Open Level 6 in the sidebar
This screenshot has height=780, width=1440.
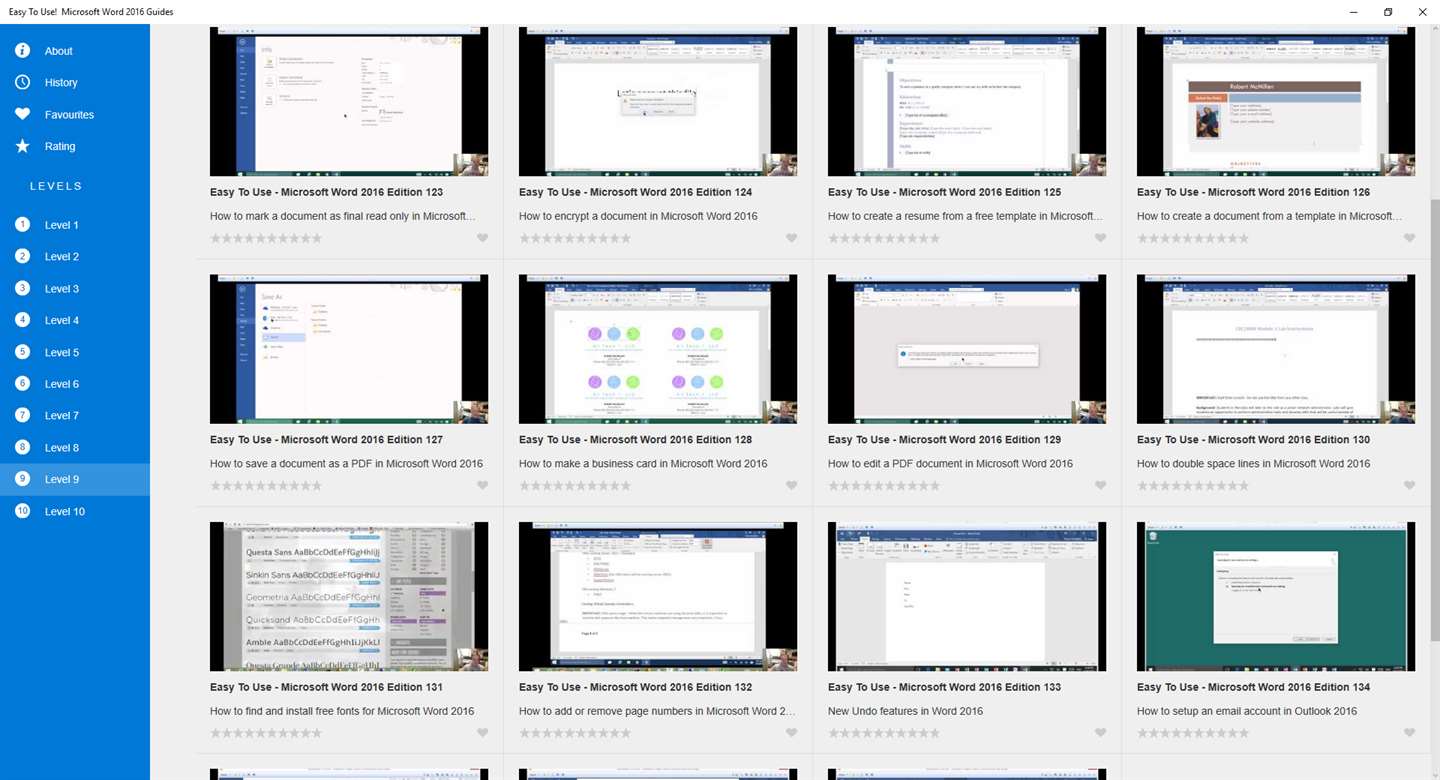pyautogui.click(x=75, y=384)
